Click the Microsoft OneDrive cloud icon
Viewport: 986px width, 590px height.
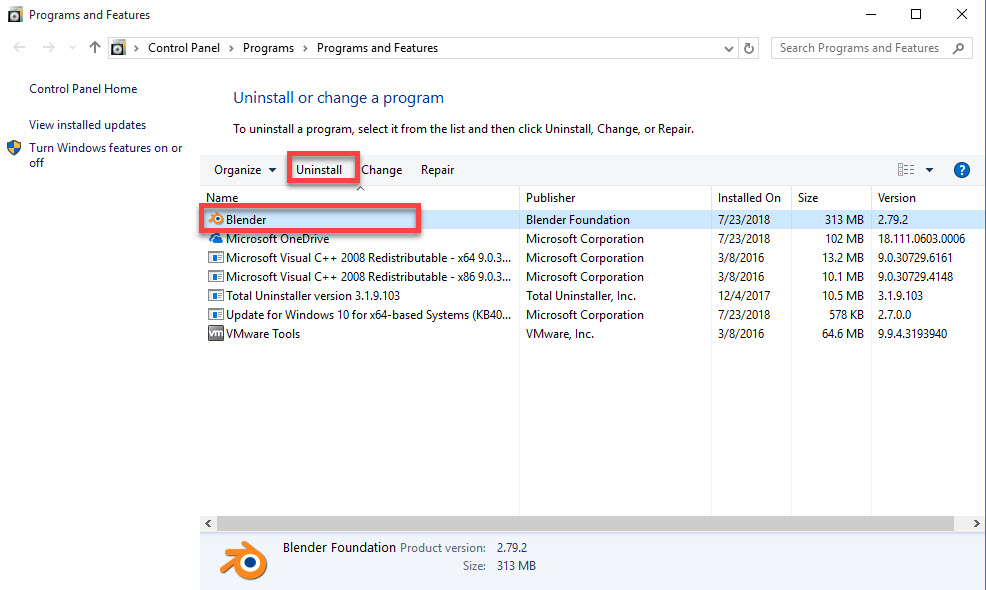point(215,239)
